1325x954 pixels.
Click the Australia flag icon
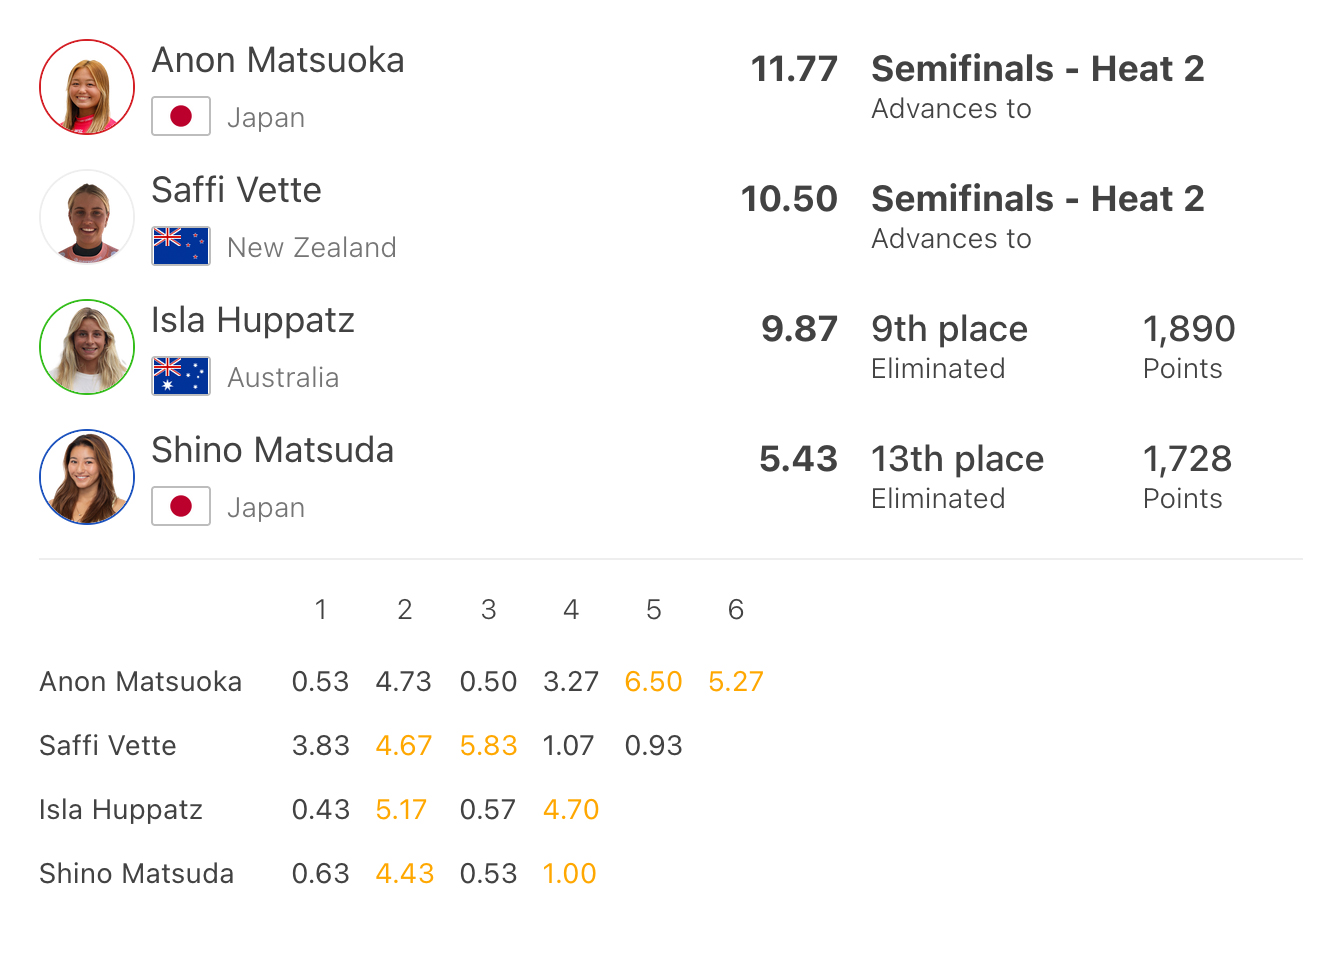click(181, 376)
